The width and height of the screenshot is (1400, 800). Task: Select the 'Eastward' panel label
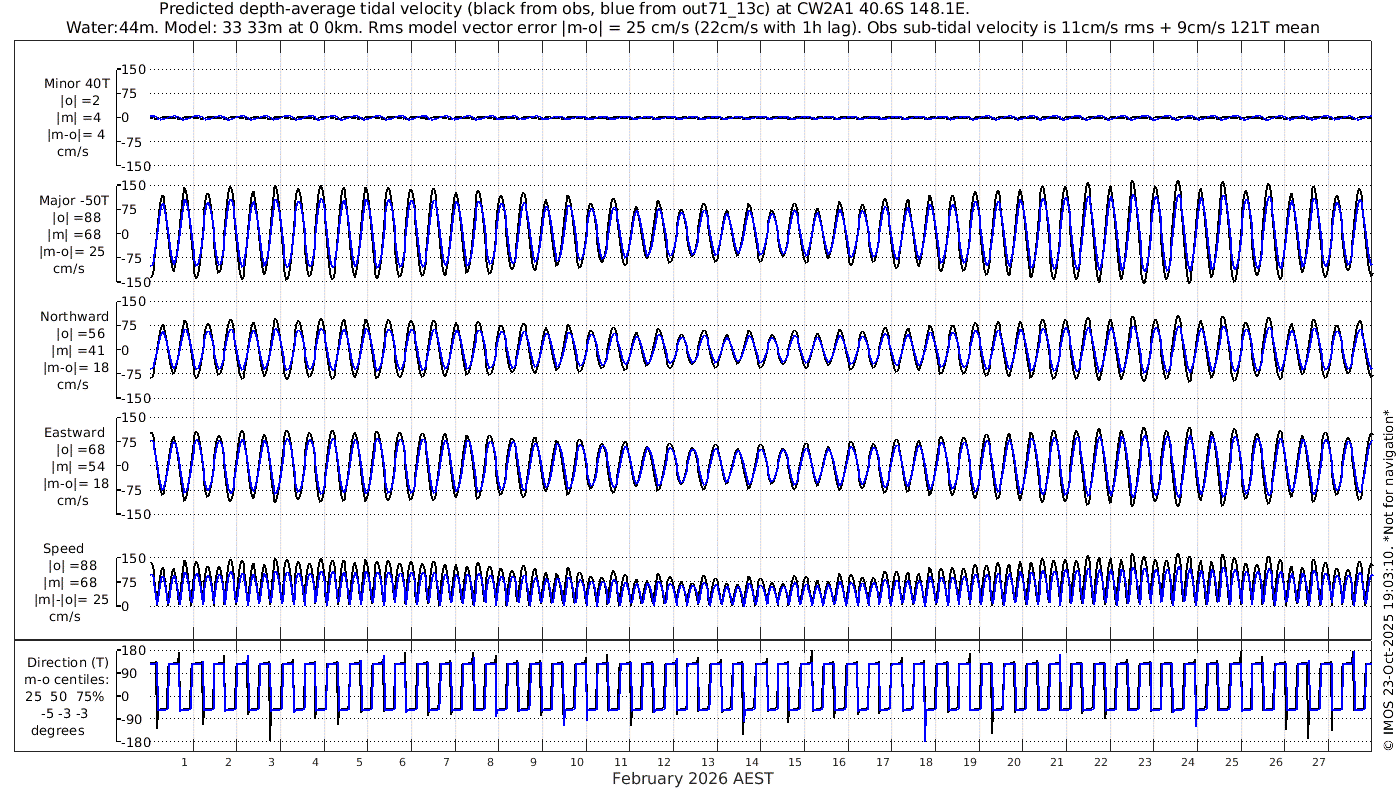click(x=75, y=433)
